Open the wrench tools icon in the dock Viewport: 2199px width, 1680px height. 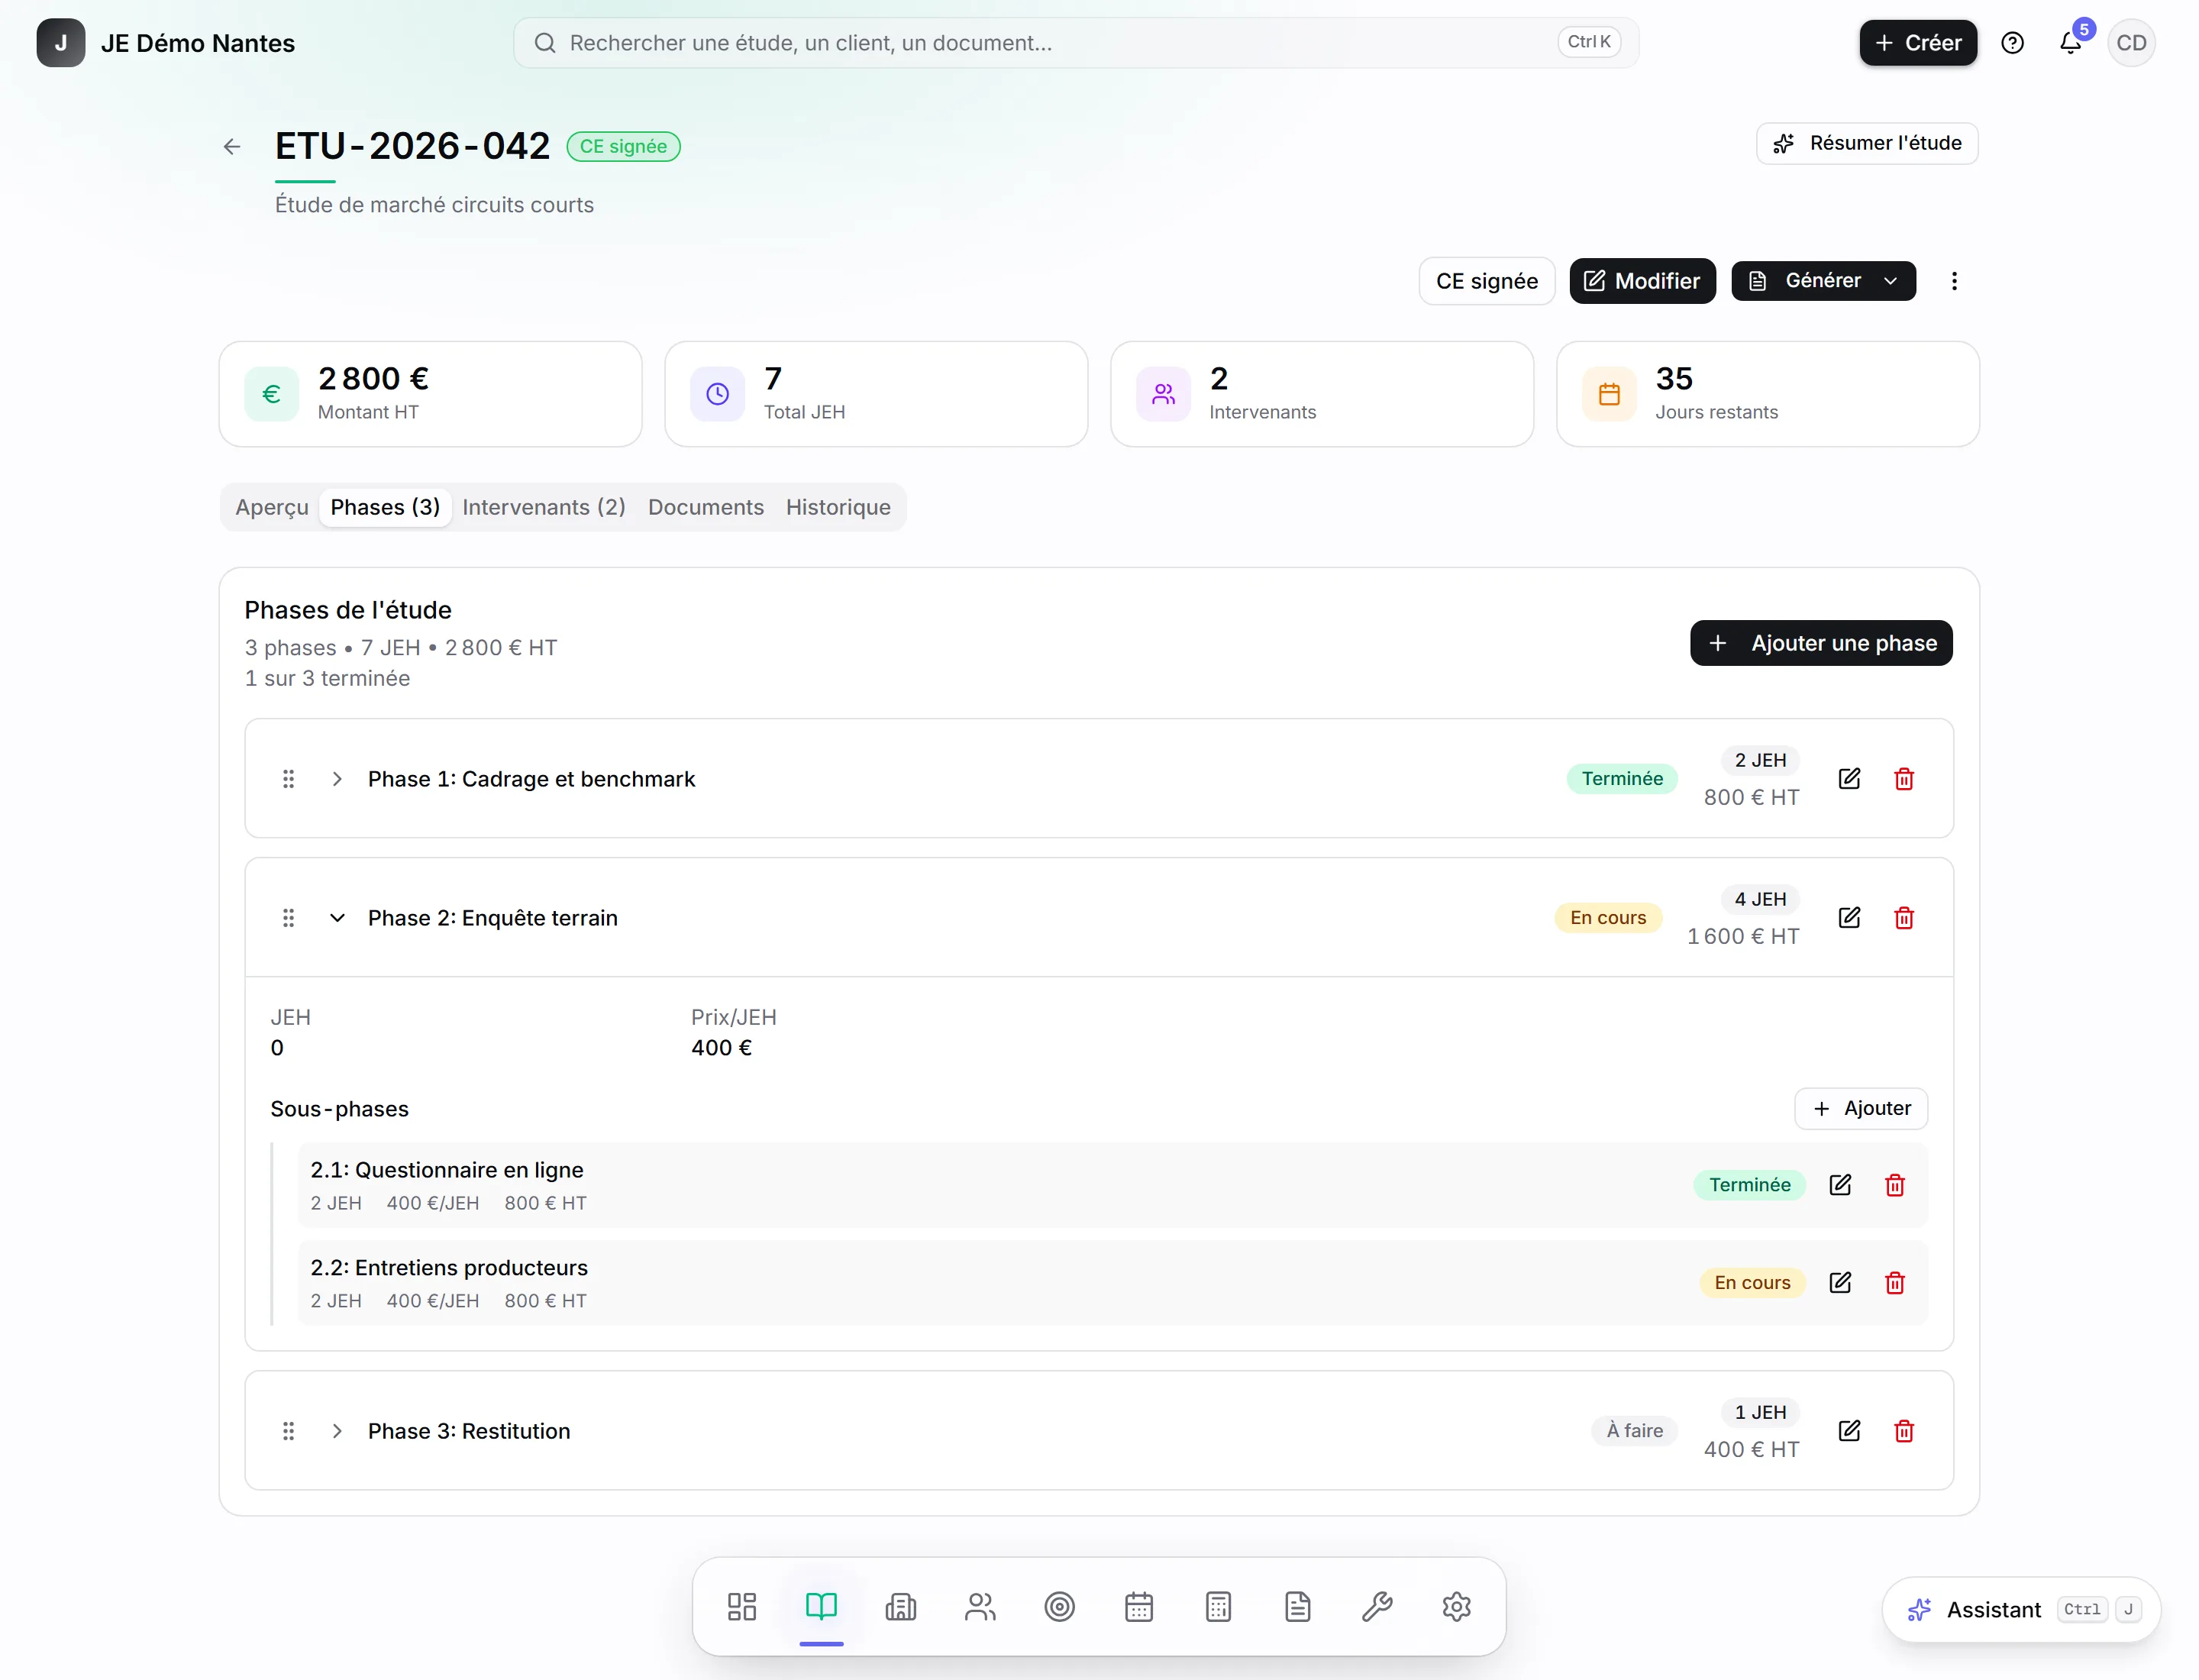(1377, 1607)
